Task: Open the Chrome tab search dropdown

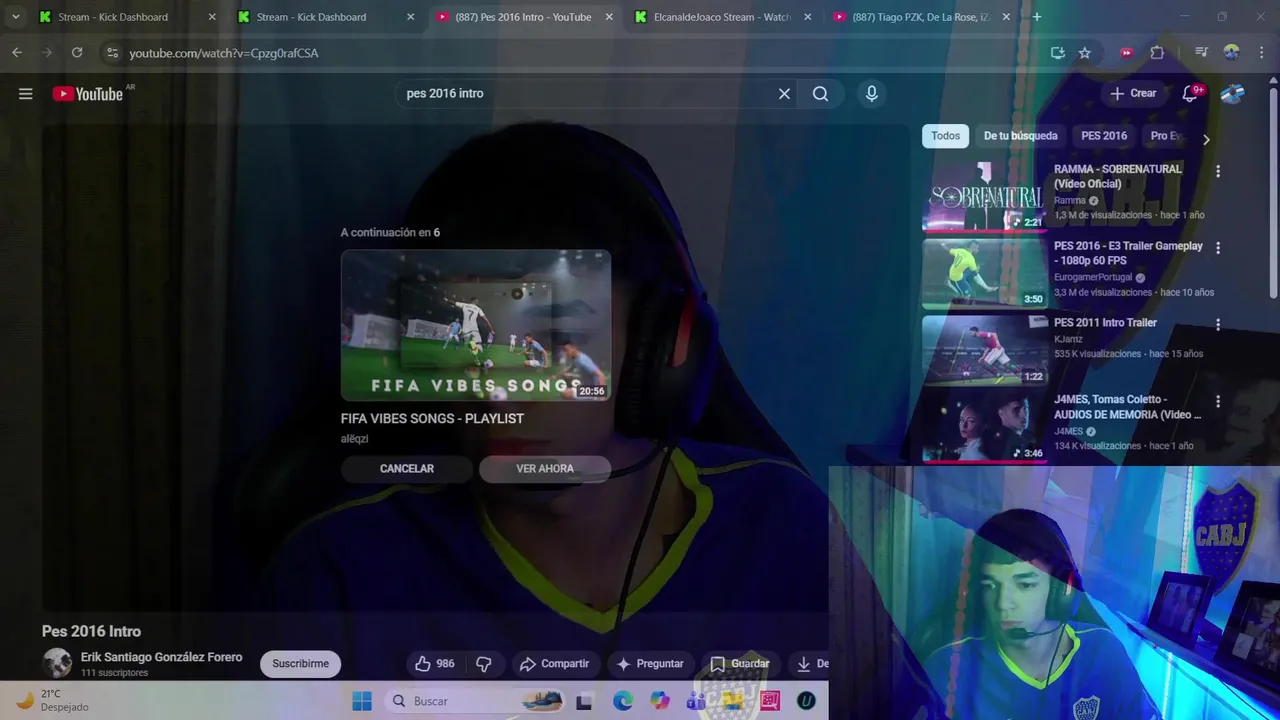Action: 16,17
